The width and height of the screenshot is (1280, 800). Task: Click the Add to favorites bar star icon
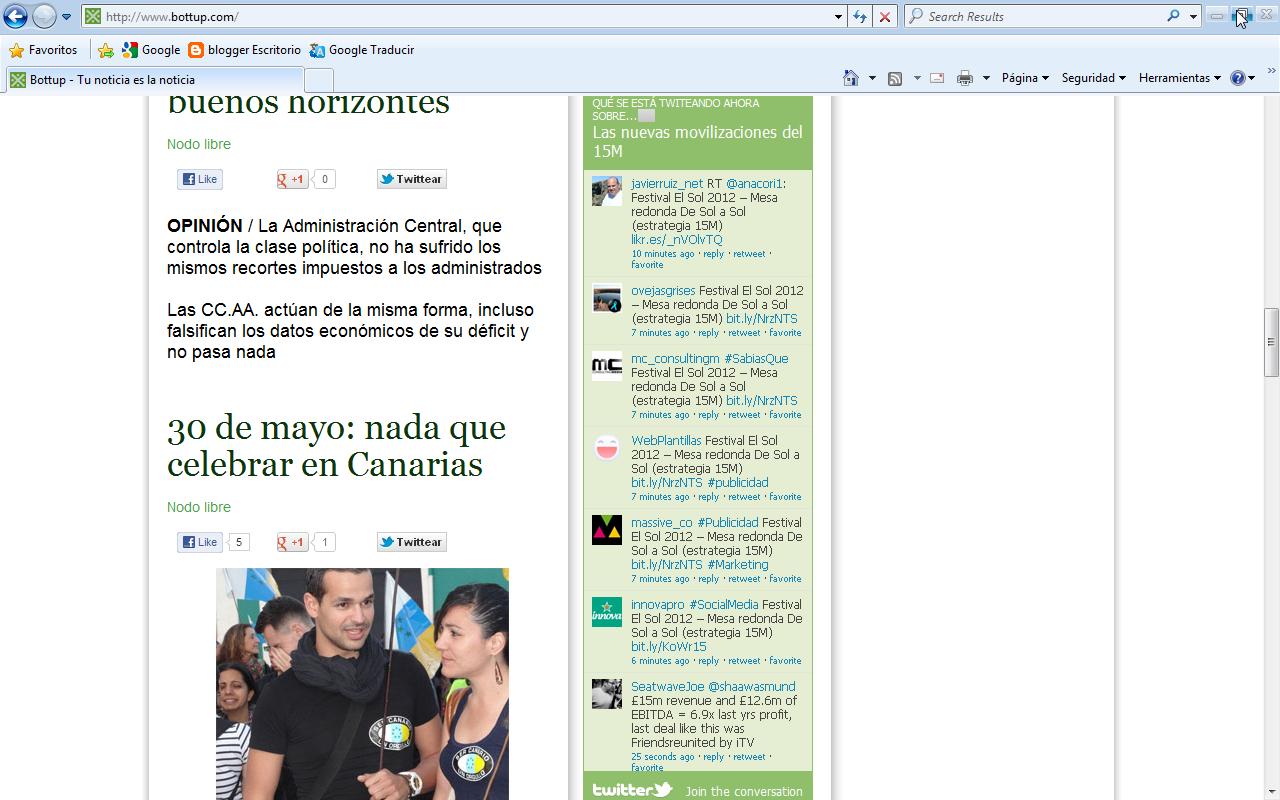pos(106,50)
